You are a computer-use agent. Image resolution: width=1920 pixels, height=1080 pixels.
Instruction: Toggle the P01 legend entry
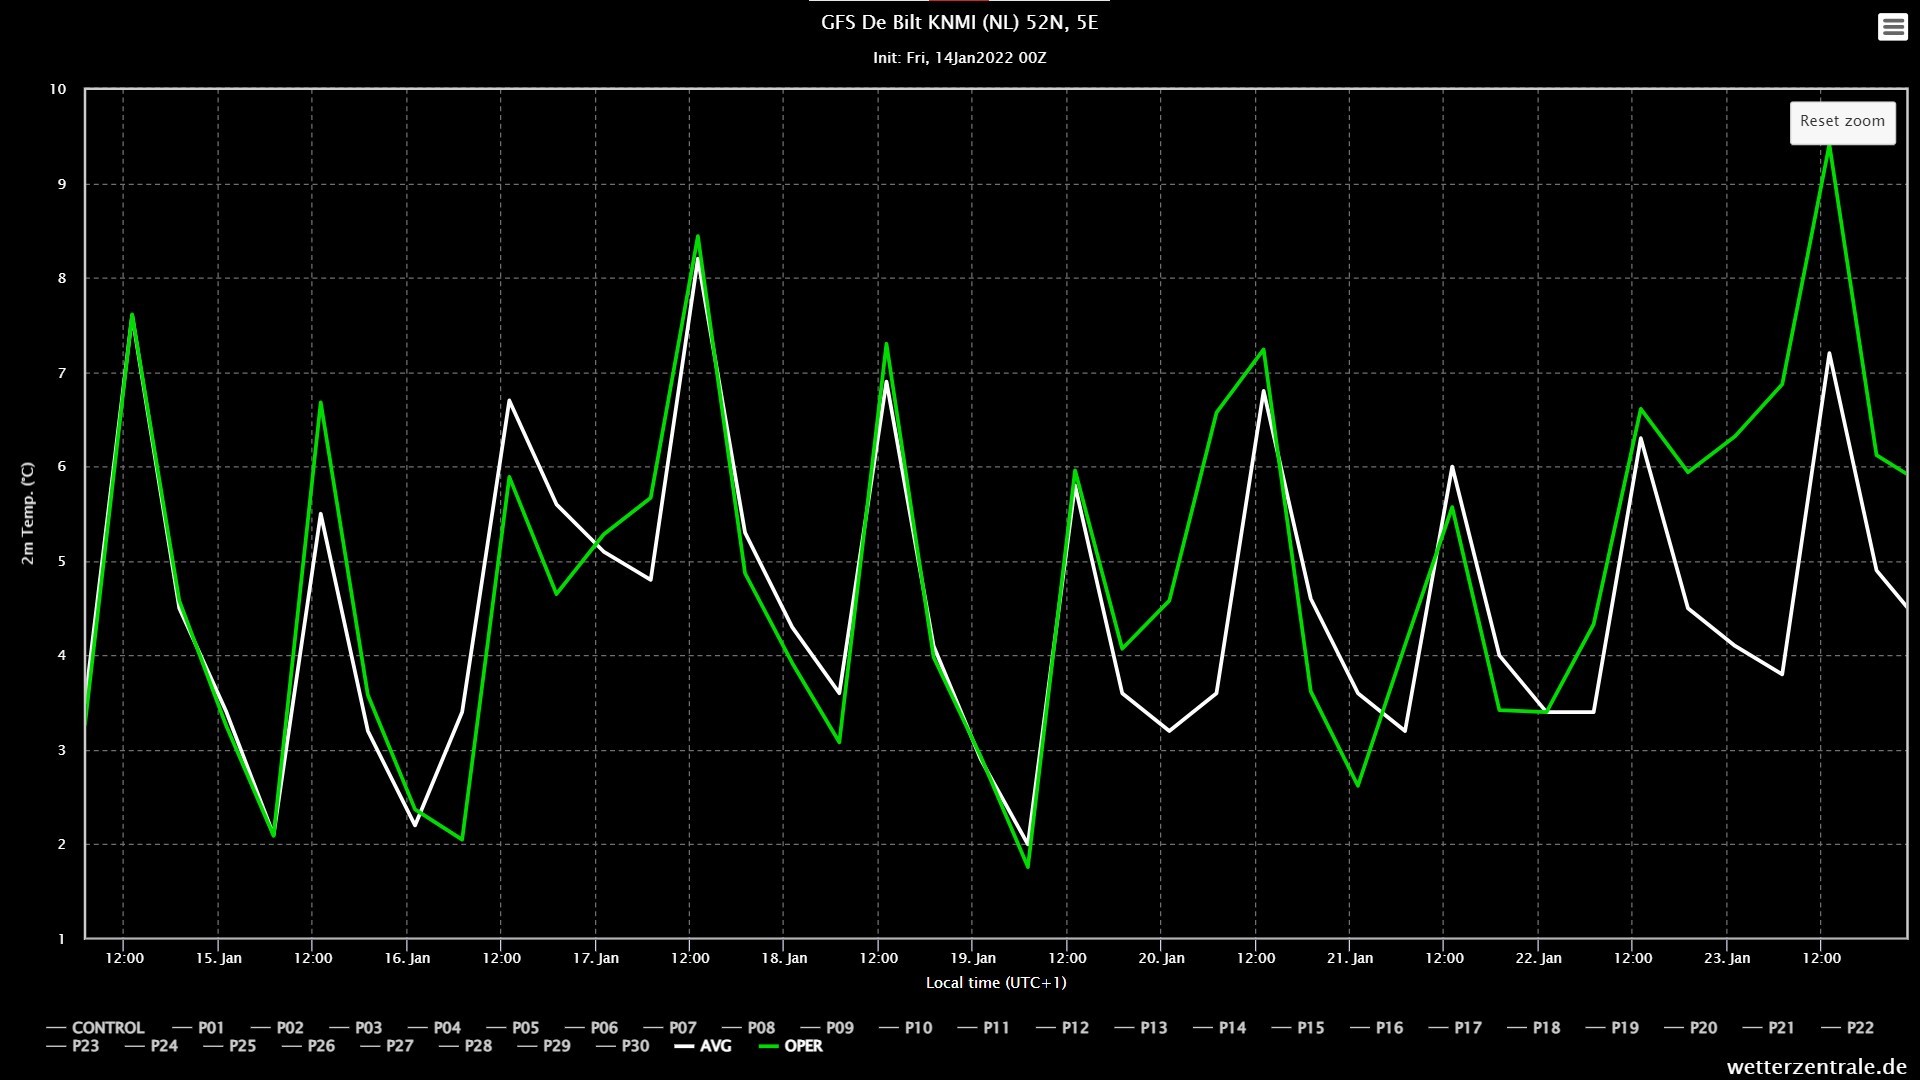point(211,1028)
